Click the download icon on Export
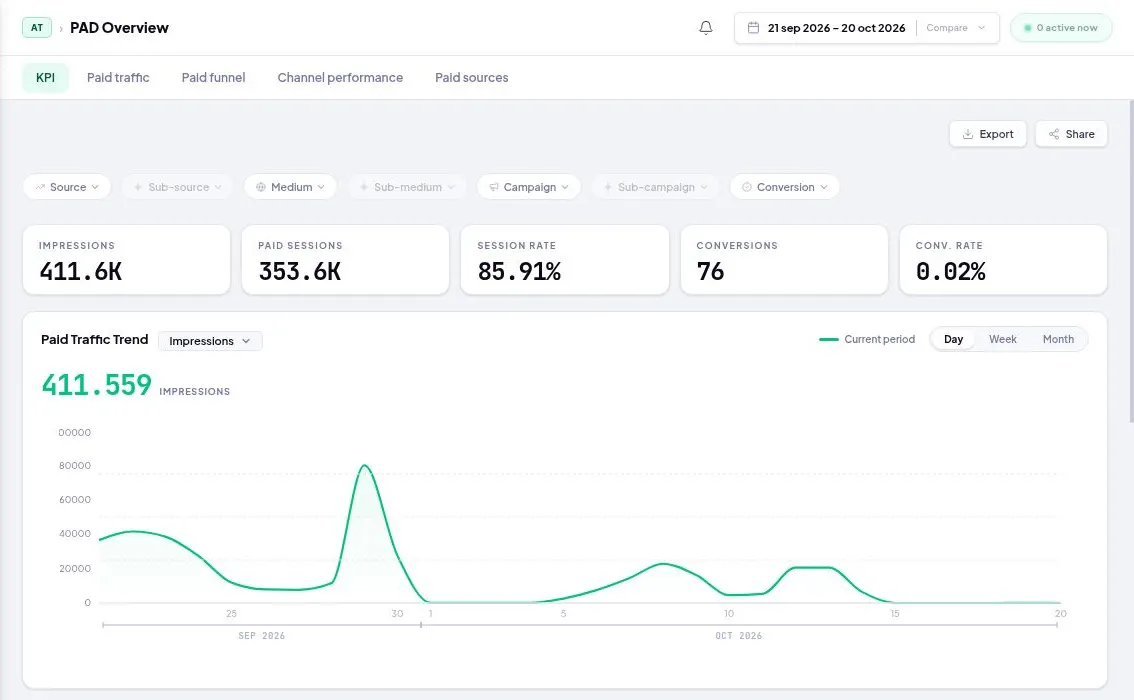 tap(968, 134)
